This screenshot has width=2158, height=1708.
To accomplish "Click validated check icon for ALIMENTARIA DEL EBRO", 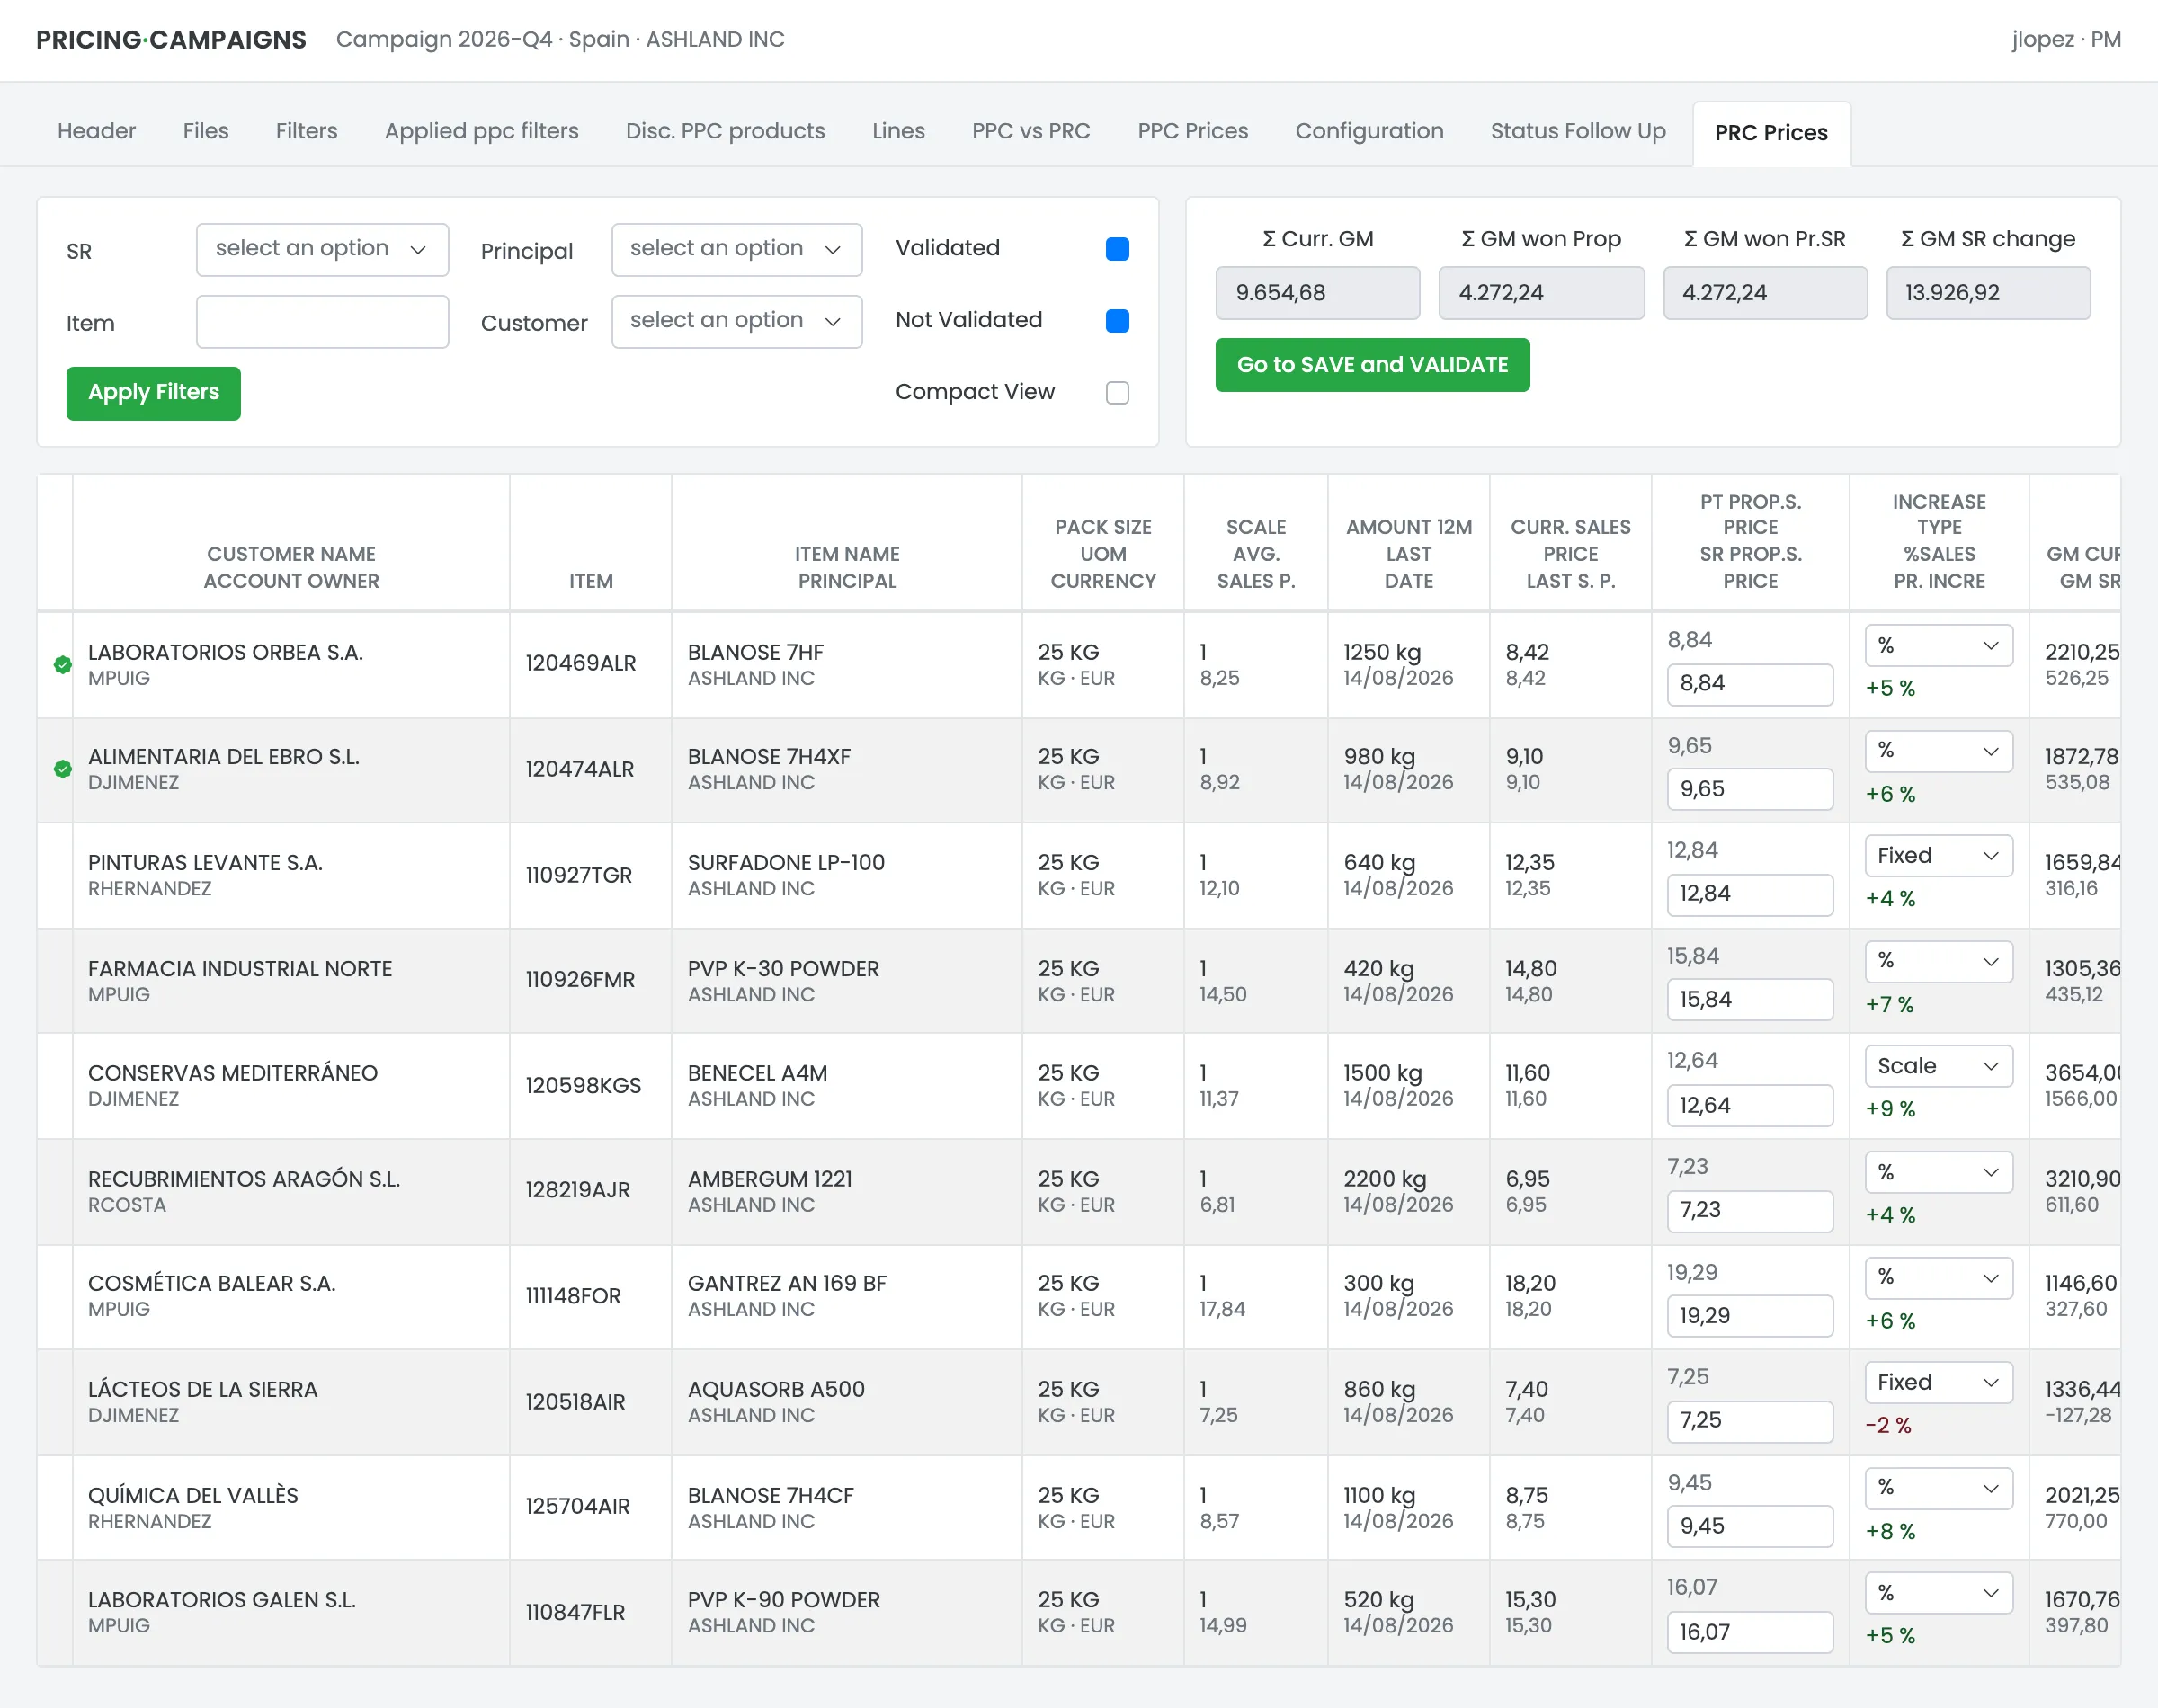I will pyautogui.click(x=62, y=769).
